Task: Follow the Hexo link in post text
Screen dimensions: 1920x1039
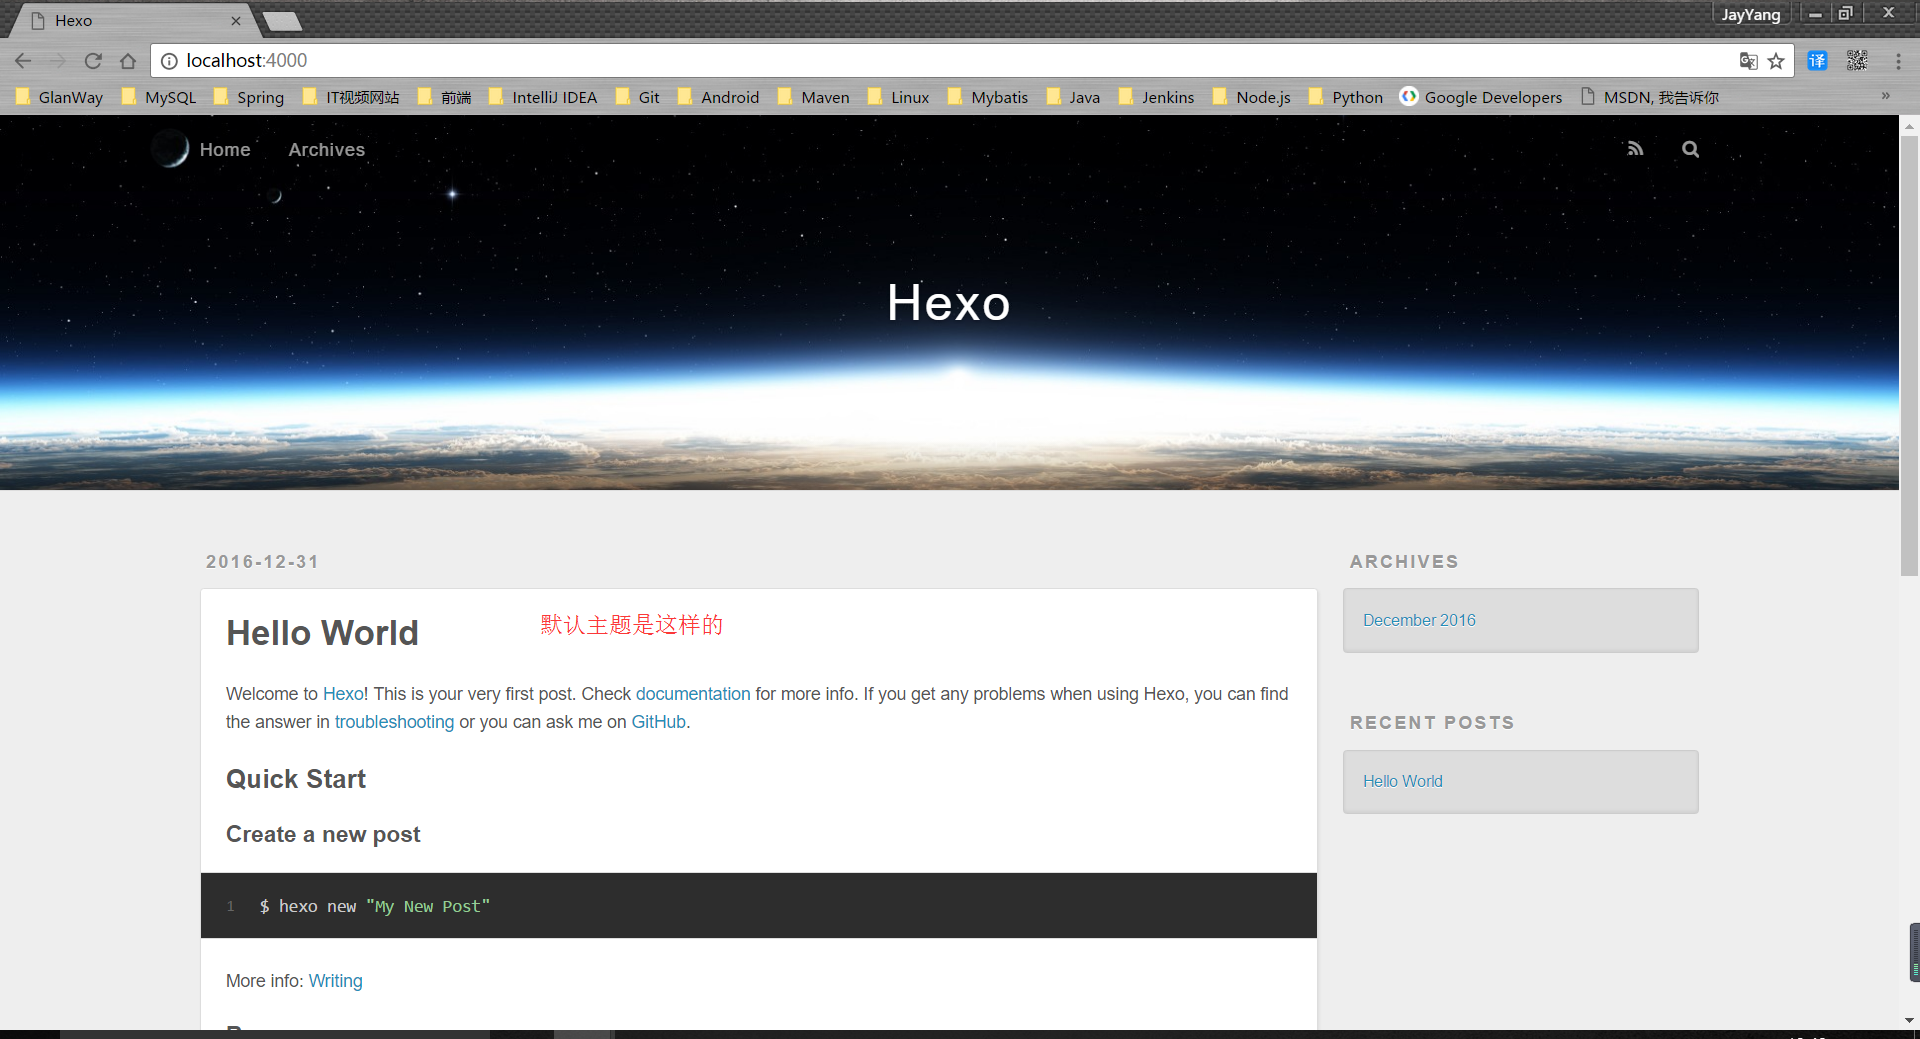Action: pos(344,694)
